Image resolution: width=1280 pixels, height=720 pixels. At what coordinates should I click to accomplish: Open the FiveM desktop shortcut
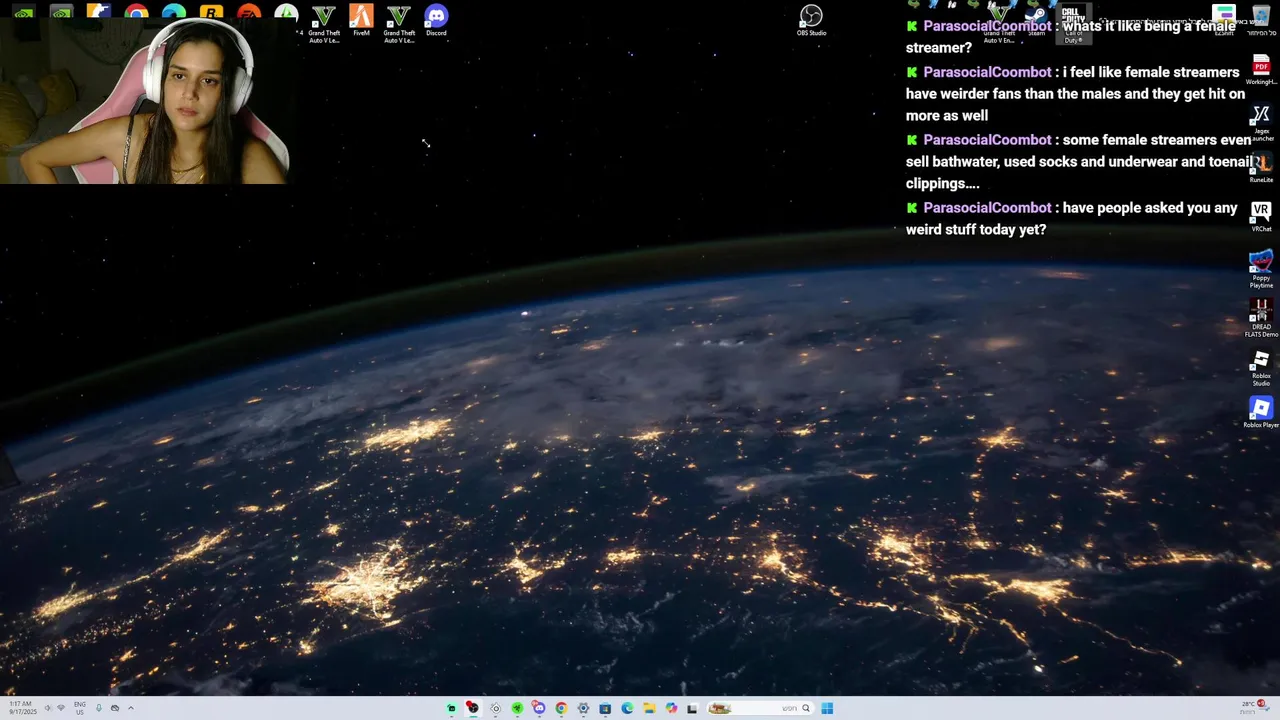click(361, 20)
